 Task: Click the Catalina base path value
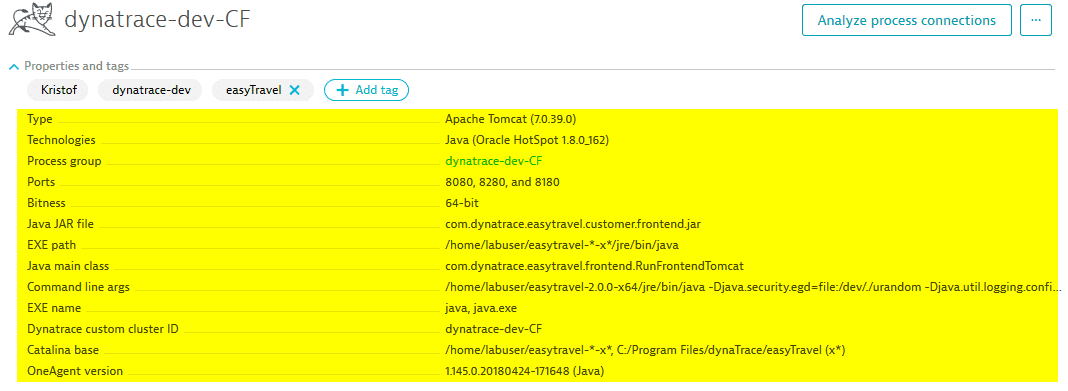(645, 350)
